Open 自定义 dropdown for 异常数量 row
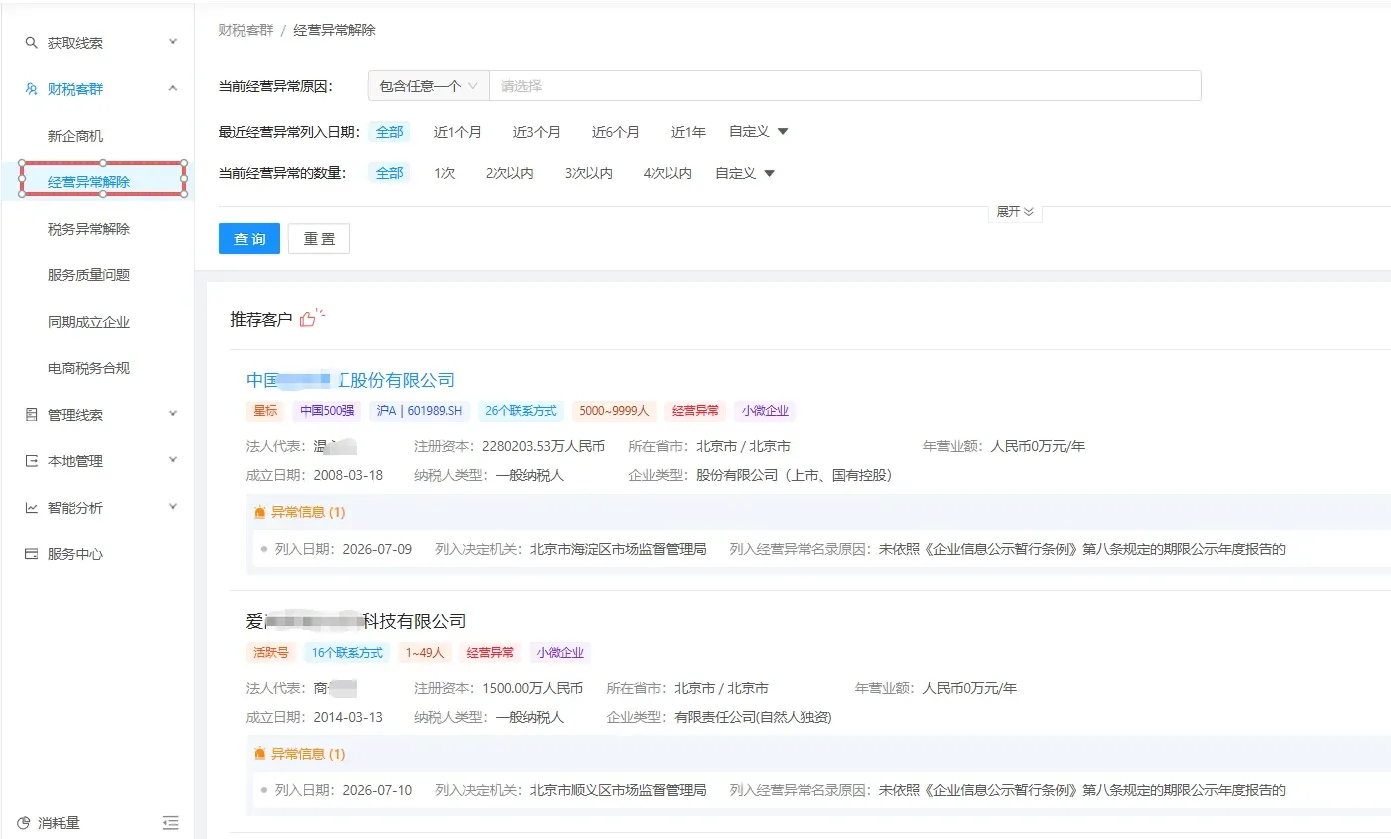This screenshot has height=839, width=1391. point(745,173)
